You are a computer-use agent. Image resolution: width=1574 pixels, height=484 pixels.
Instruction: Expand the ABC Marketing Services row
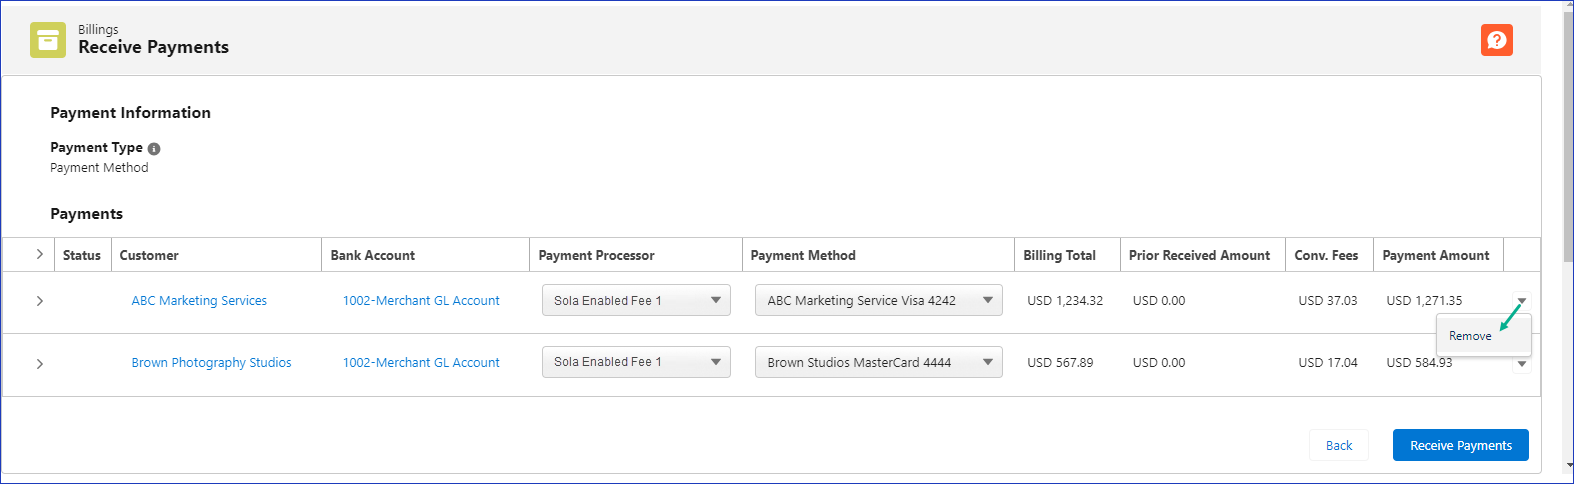pos(39,301)
